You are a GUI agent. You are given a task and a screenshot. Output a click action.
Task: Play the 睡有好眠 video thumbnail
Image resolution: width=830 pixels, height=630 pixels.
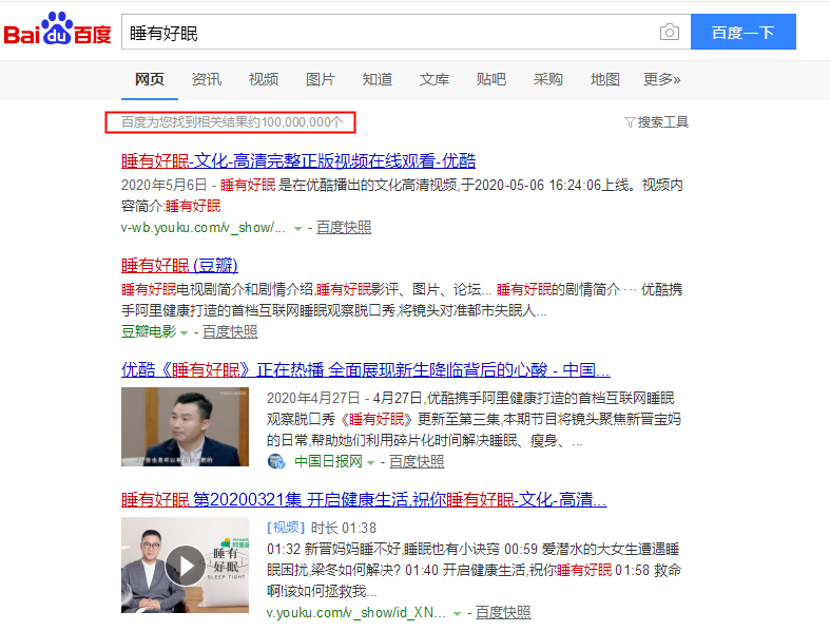(x=185, y=565)
